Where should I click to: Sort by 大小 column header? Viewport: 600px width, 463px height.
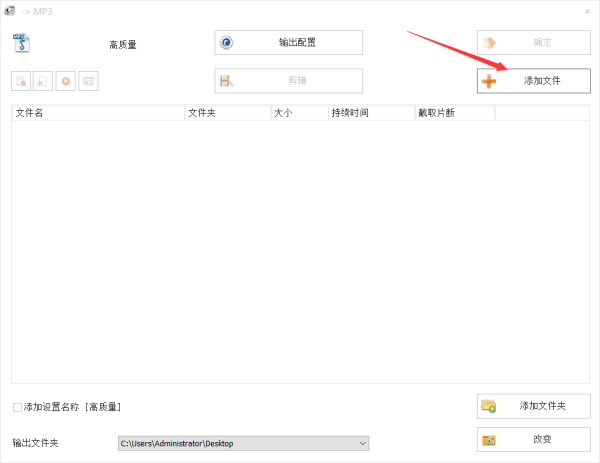300,113
